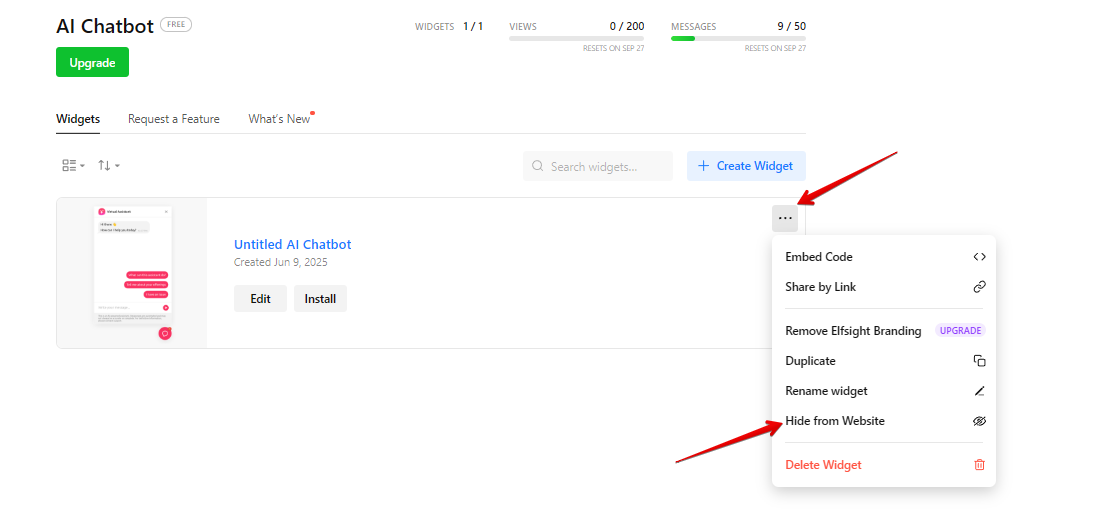Choose Share by Link menu entry
Viewport: 1093px width, 515px height.
884,286
